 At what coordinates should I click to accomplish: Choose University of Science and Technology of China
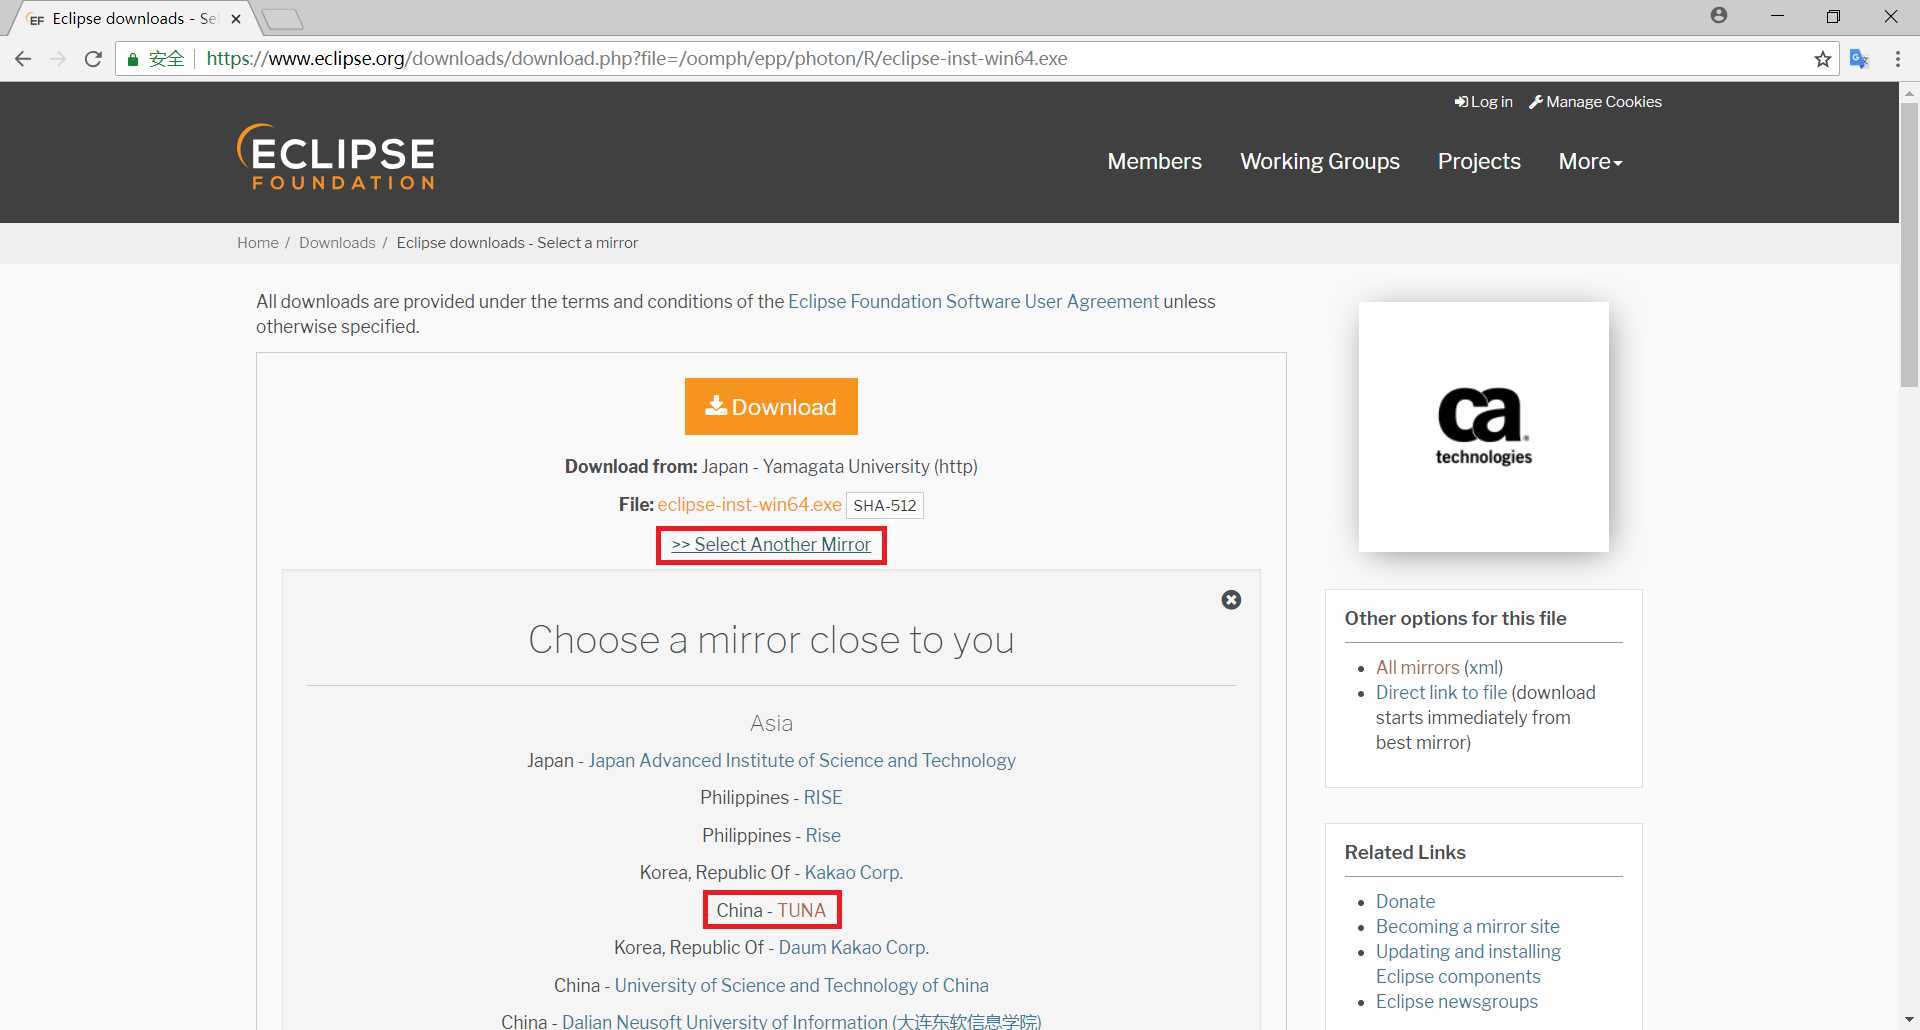(x=802, y=986)
